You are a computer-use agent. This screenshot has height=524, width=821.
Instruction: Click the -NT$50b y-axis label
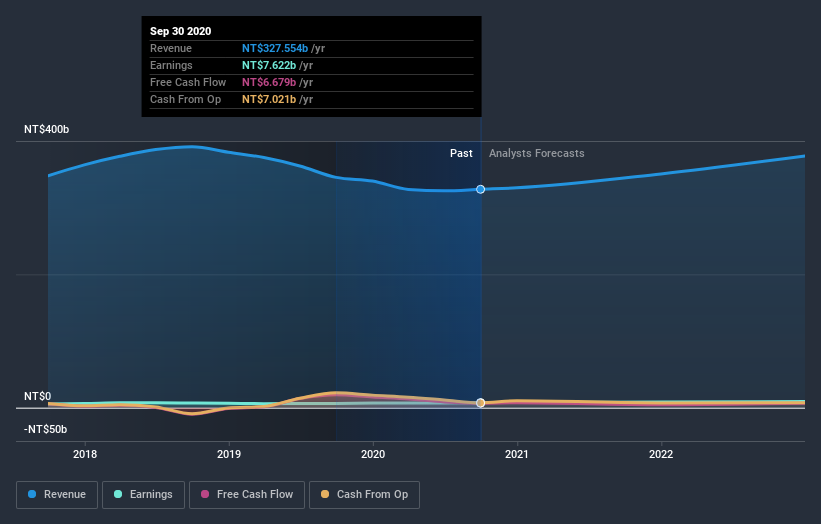pos(46,429)
